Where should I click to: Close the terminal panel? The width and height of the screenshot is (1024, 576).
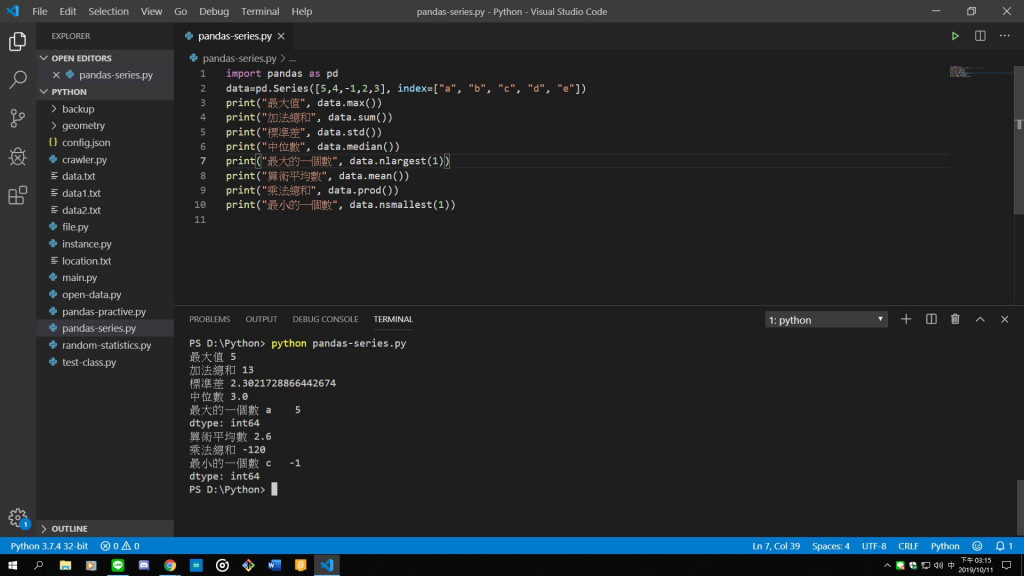pos(1004,319)
